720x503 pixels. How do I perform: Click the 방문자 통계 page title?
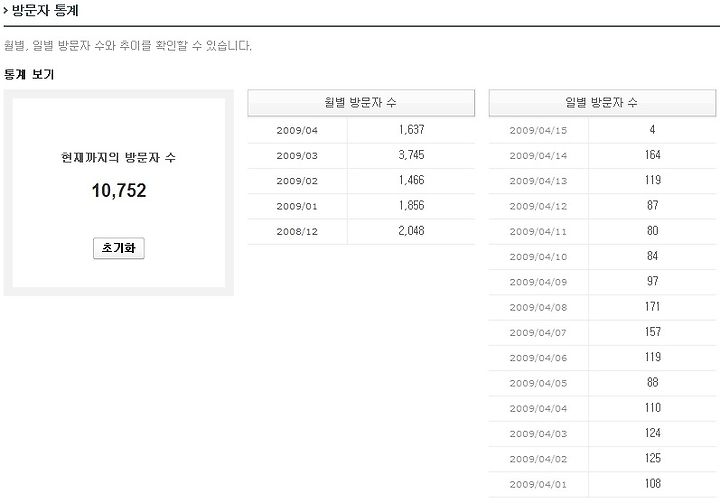pyautogui.click(x=45, y=10)
